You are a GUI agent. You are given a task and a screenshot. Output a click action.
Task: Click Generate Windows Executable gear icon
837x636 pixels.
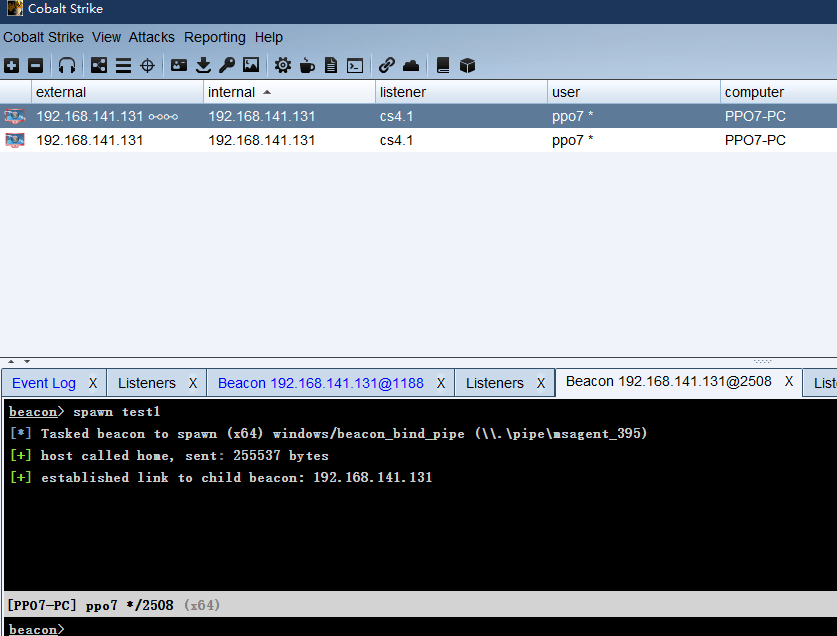click(283, 66)
